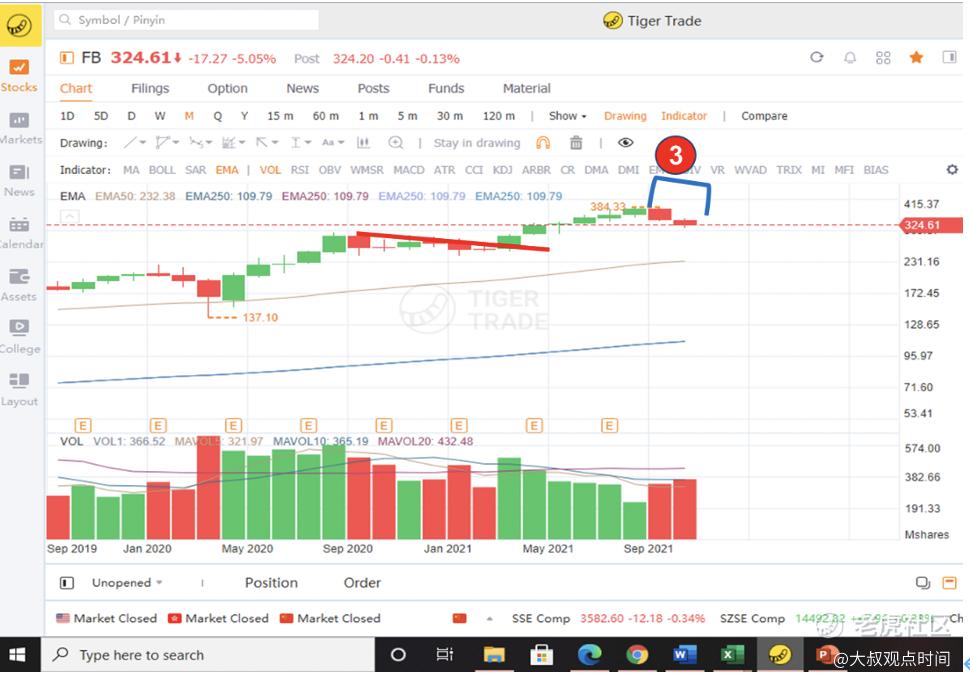Toggle the side panel icon next to the star

coord(949,58)
